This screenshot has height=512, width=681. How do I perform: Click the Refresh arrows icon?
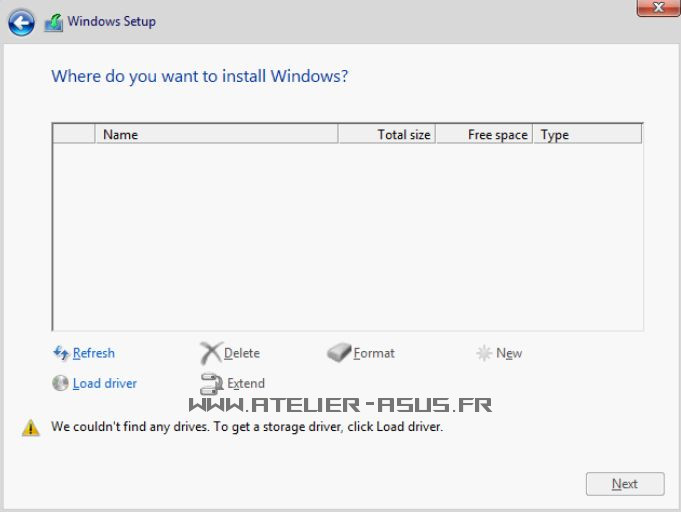(60, 353)
